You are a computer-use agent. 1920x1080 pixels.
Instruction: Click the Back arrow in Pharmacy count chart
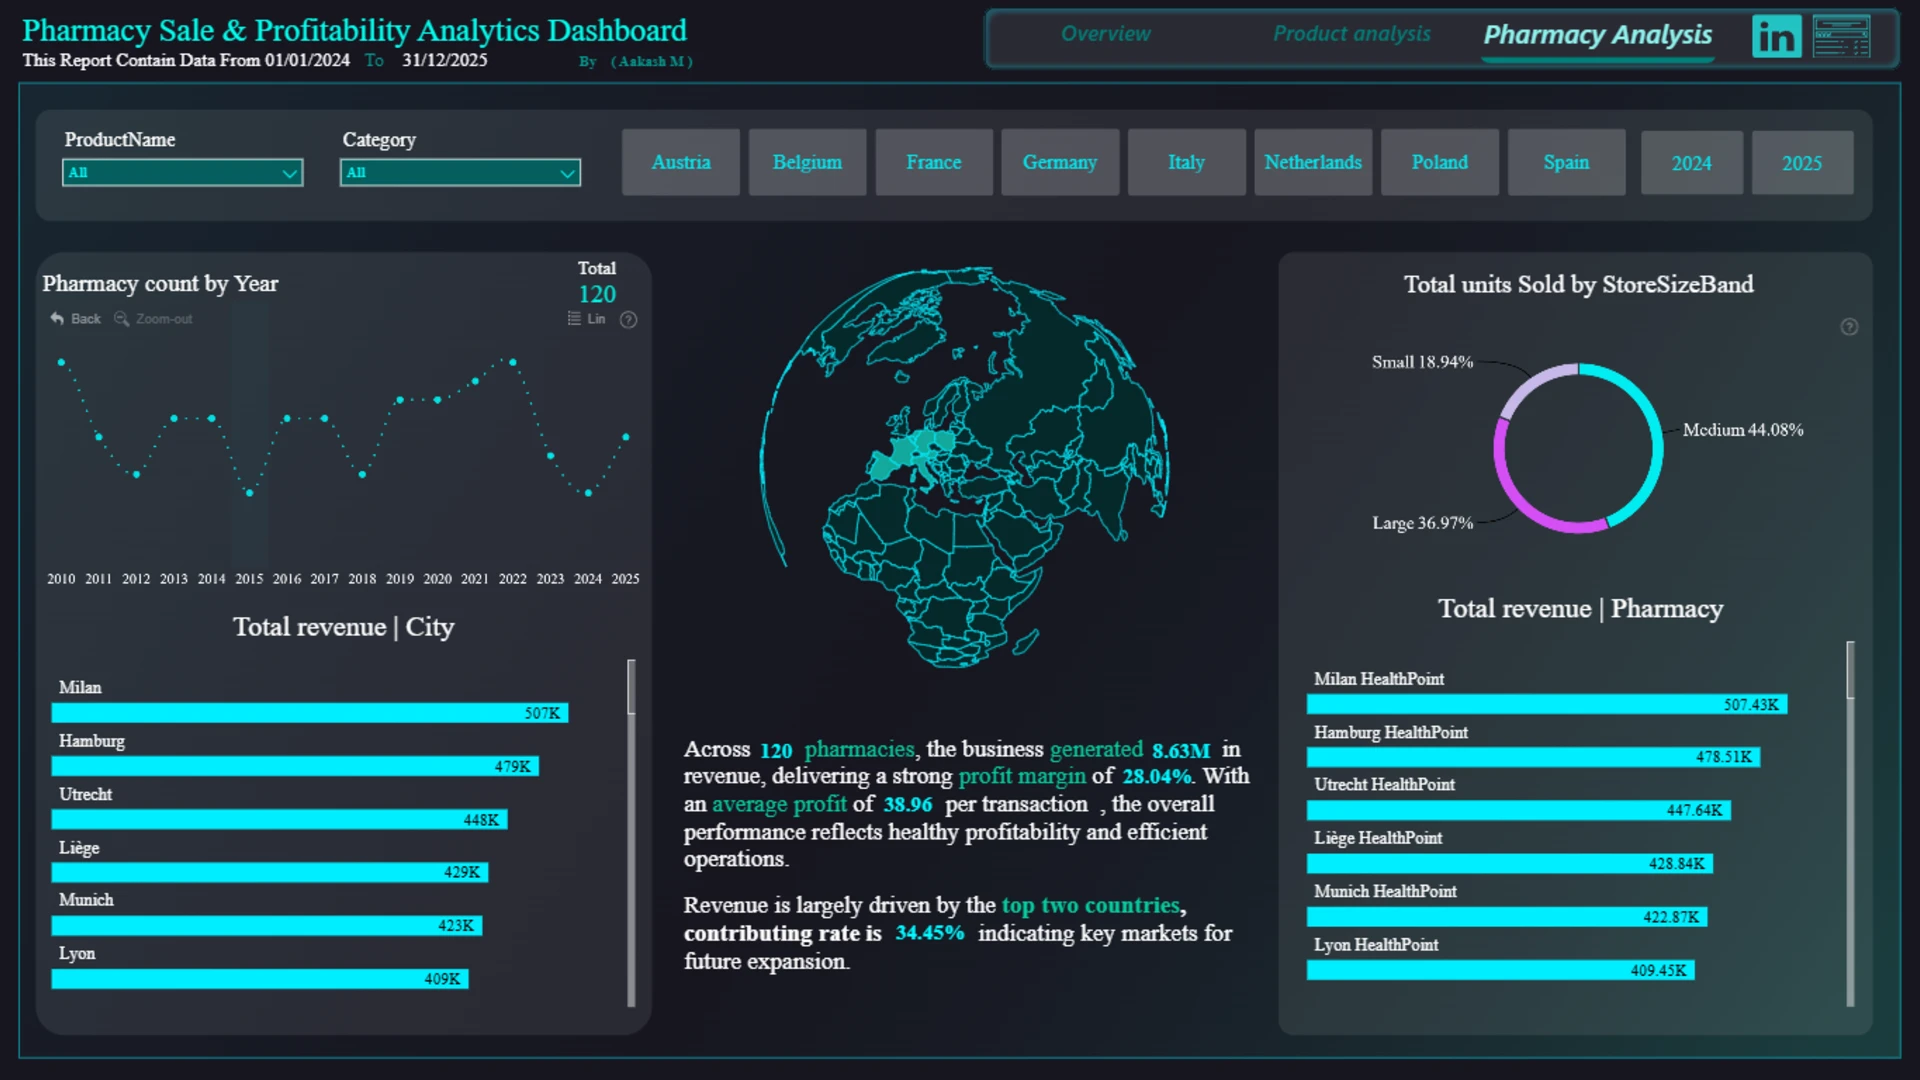(x=57, y=319)
